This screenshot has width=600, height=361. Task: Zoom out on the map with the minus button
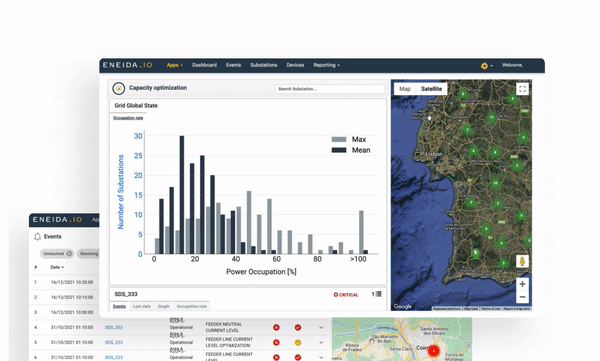(x=522, y=297)
